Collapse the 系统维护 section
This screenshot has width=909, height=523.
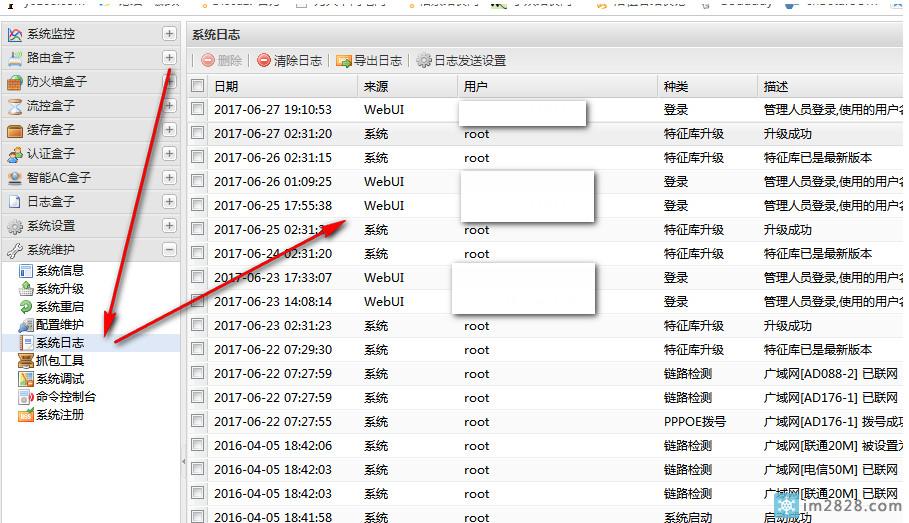(169, 250)
